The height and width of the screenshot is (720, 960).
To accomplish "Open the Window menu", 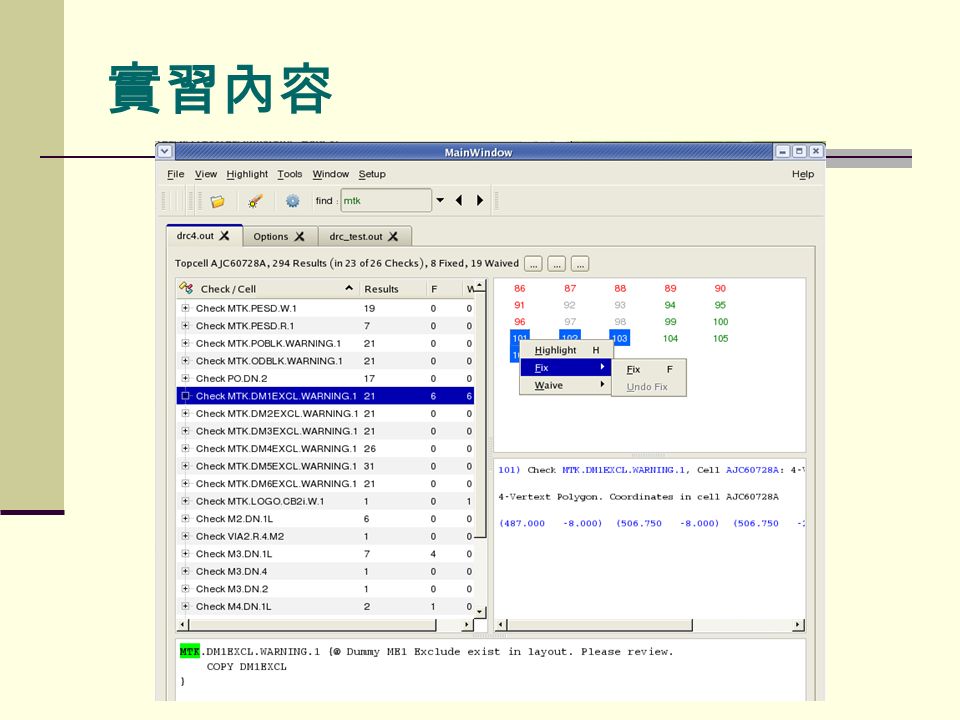I will [331, 174].
